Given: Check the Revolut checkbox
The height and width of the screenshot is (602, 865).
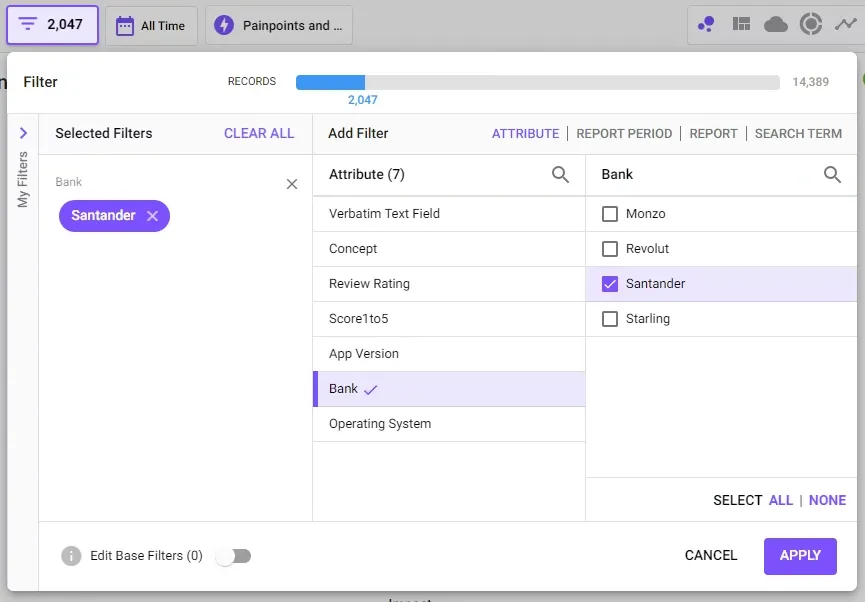Looking at the screenshot, I should [x=610, y=249].
